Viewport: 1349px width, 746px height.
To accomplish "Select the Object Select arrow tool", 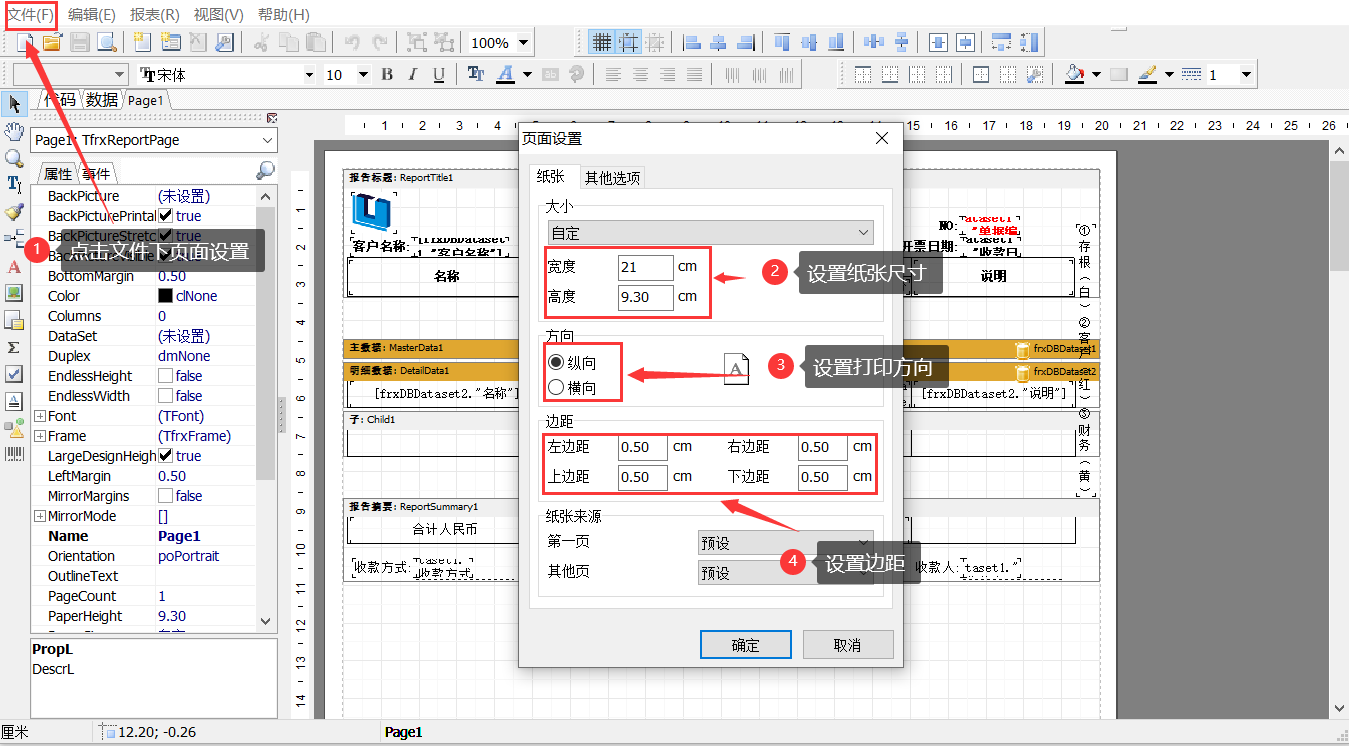I will coord(14,103).
